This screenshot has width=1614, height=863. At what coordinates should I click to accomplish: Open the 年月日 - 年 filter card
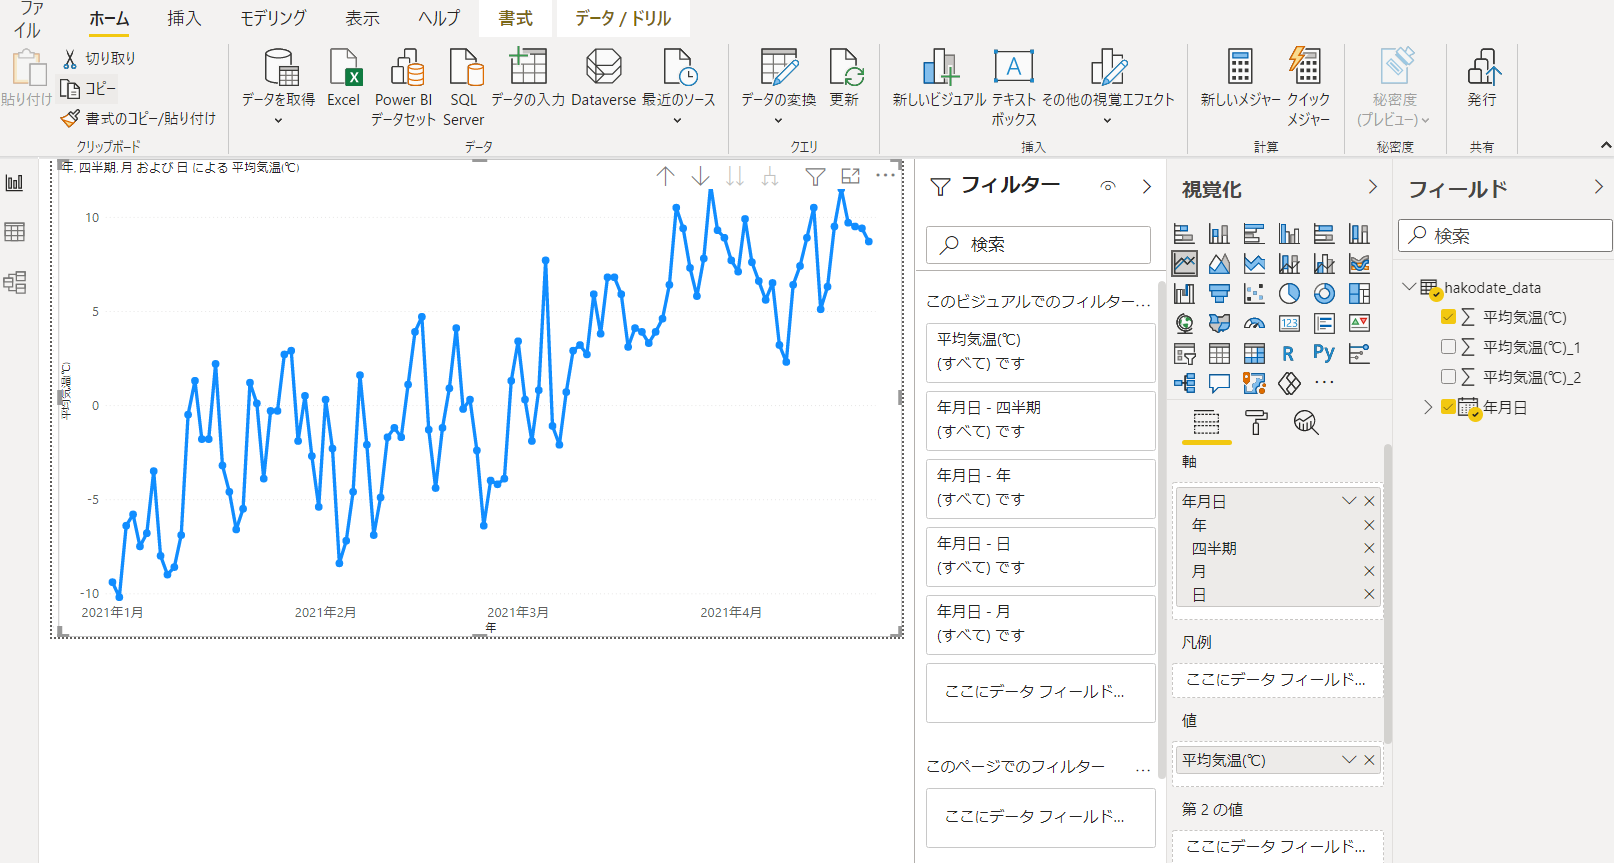tap(1040, 488)
